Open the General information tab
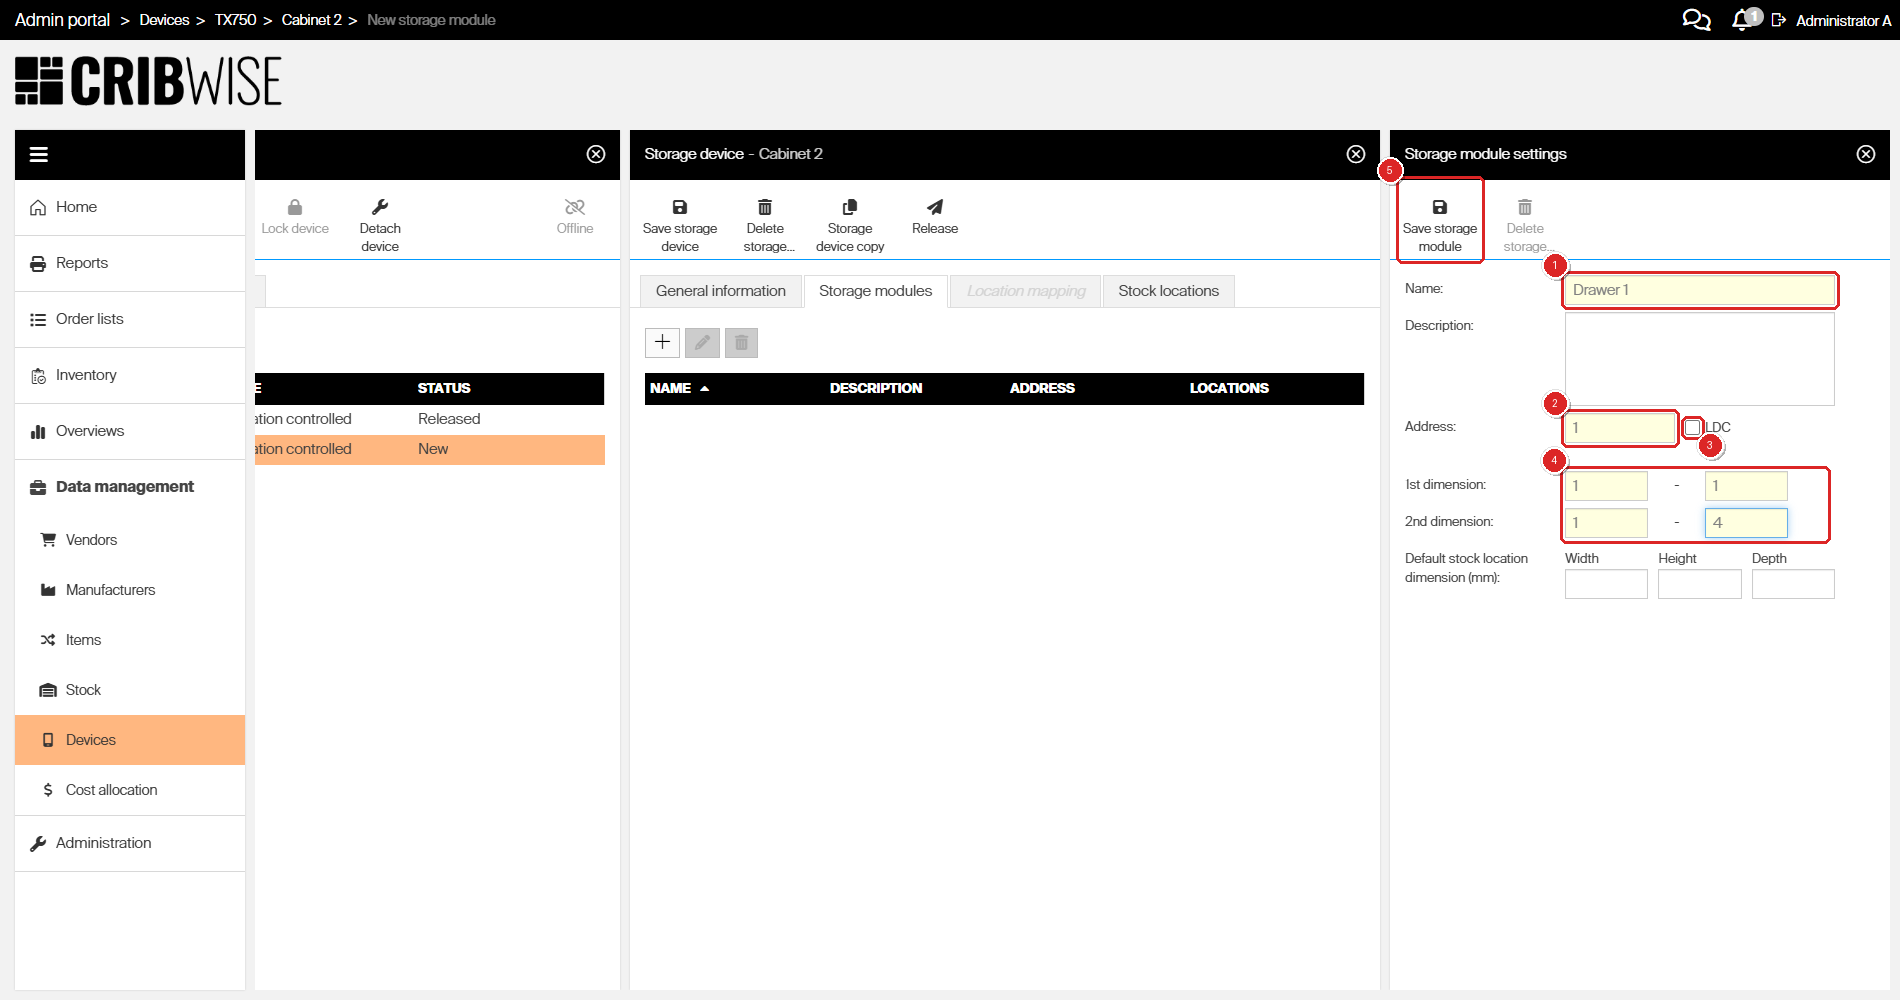Image resolution: width=1900 pixels, height=1000 pixels. [x=720, y=291]
